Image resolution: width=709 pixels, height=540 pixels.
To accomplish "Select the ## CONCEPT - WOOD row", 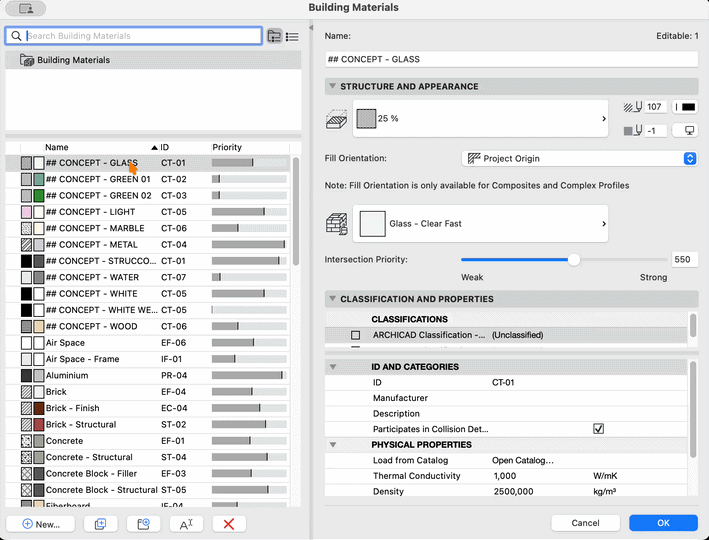I will pyautogui.click(x=147, y=327).
